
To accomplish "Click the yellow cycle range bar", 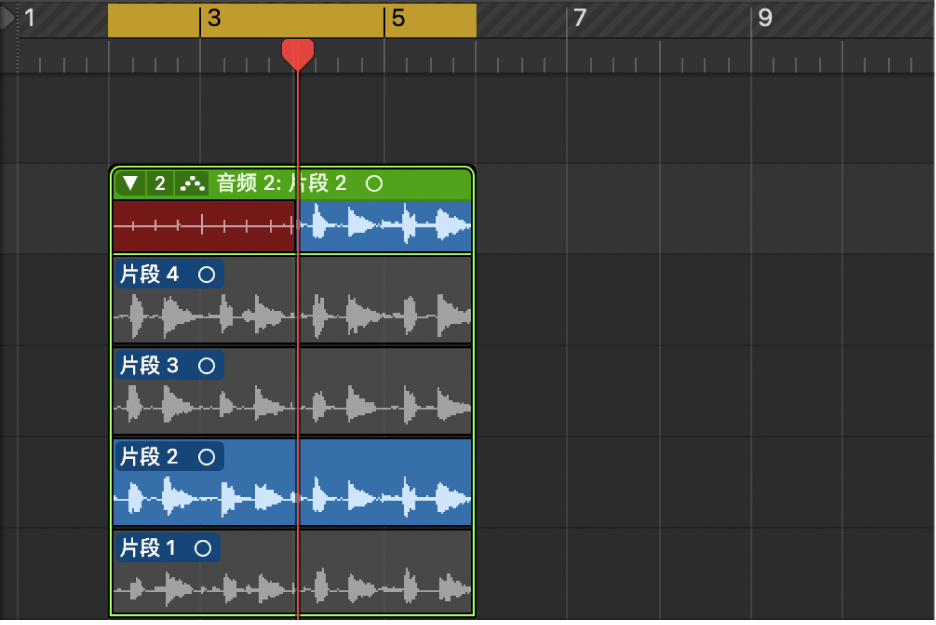I will tap(292, 20).
